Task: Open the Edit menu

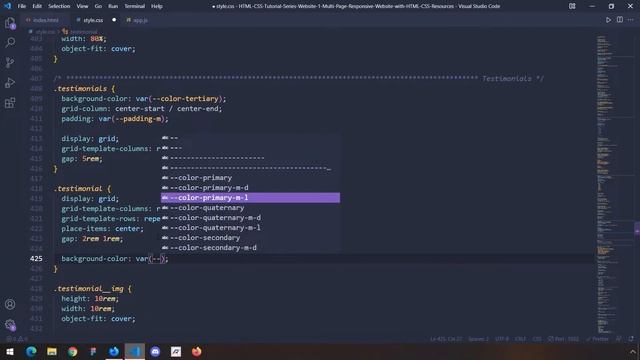Action: click(x=37, y=6)
